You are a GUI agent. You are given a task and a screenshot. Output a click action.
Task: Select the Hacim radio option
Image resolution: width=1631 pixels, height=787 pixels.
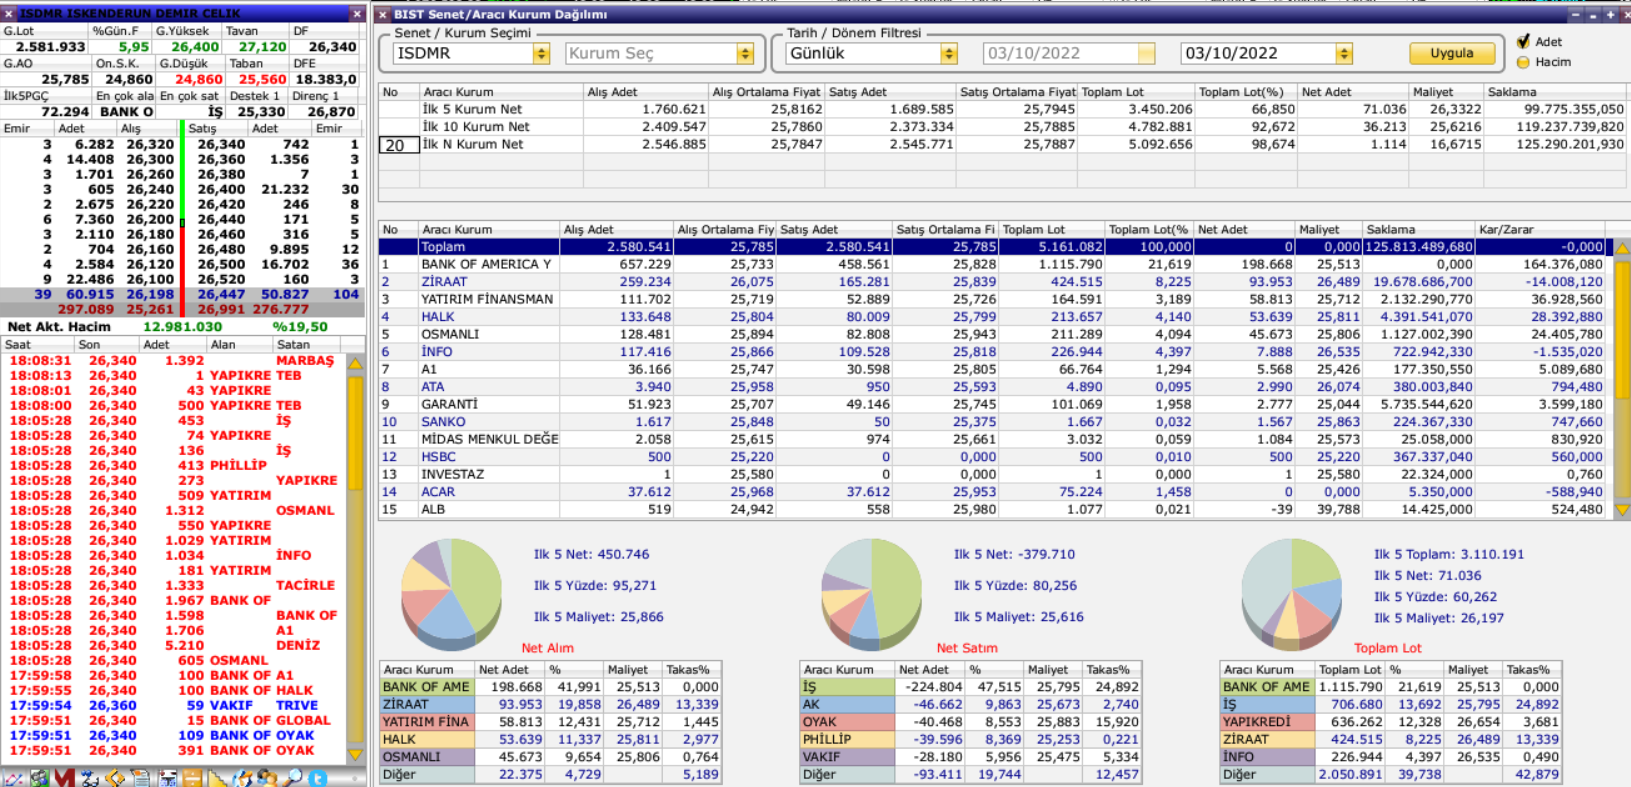click(1523, 62)
